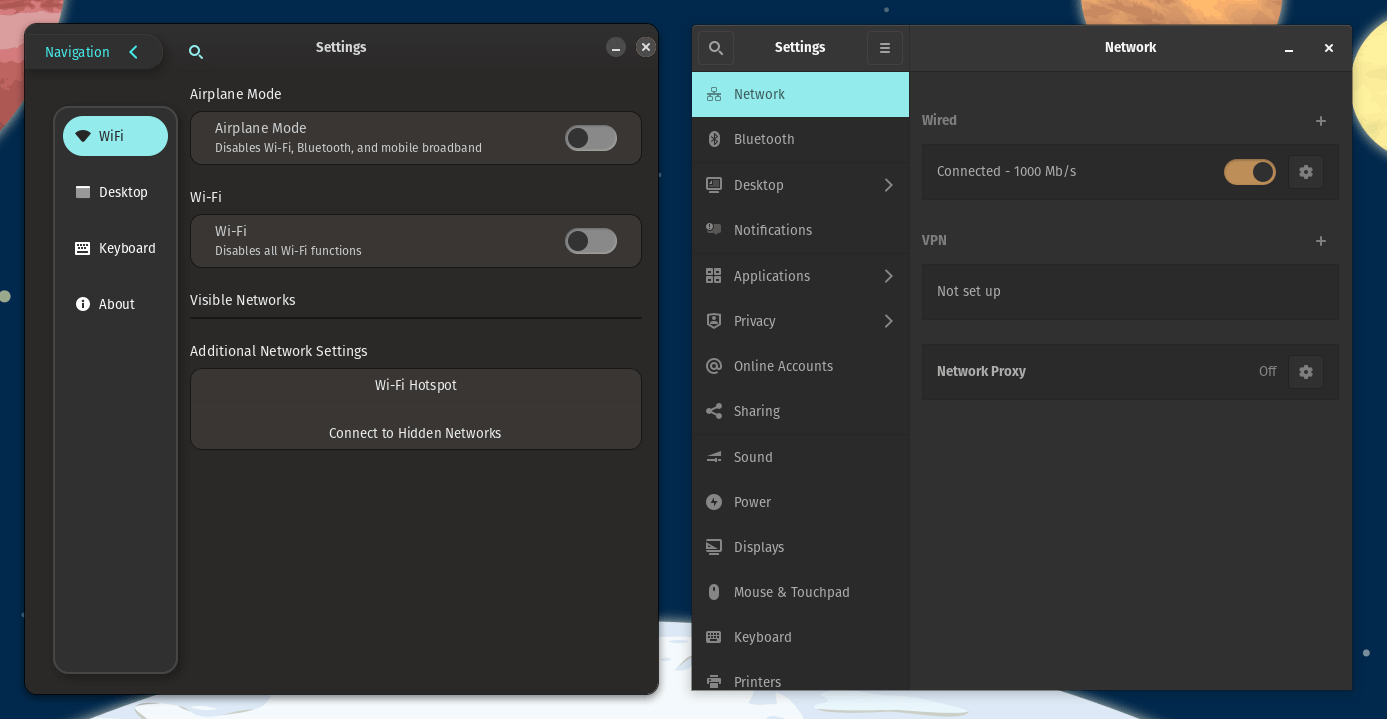The image size is (1387, 719).
Task: Add a wired connection with the plus icon
Action: (x=1320, y=121)
